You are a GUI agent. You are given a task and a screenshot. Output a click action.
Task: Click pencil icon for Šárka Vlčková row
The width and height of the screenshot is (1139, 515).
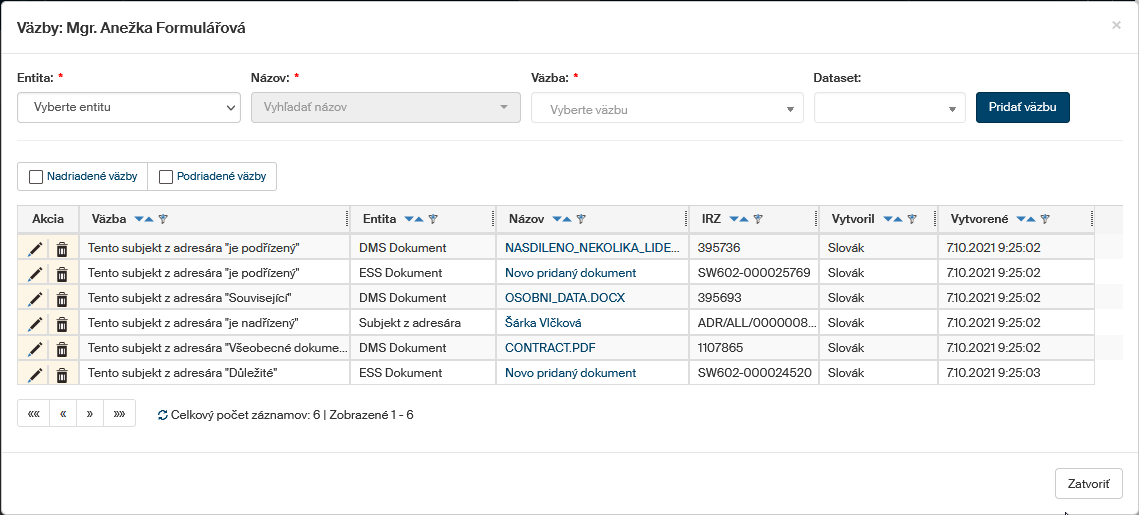[35, 323]
